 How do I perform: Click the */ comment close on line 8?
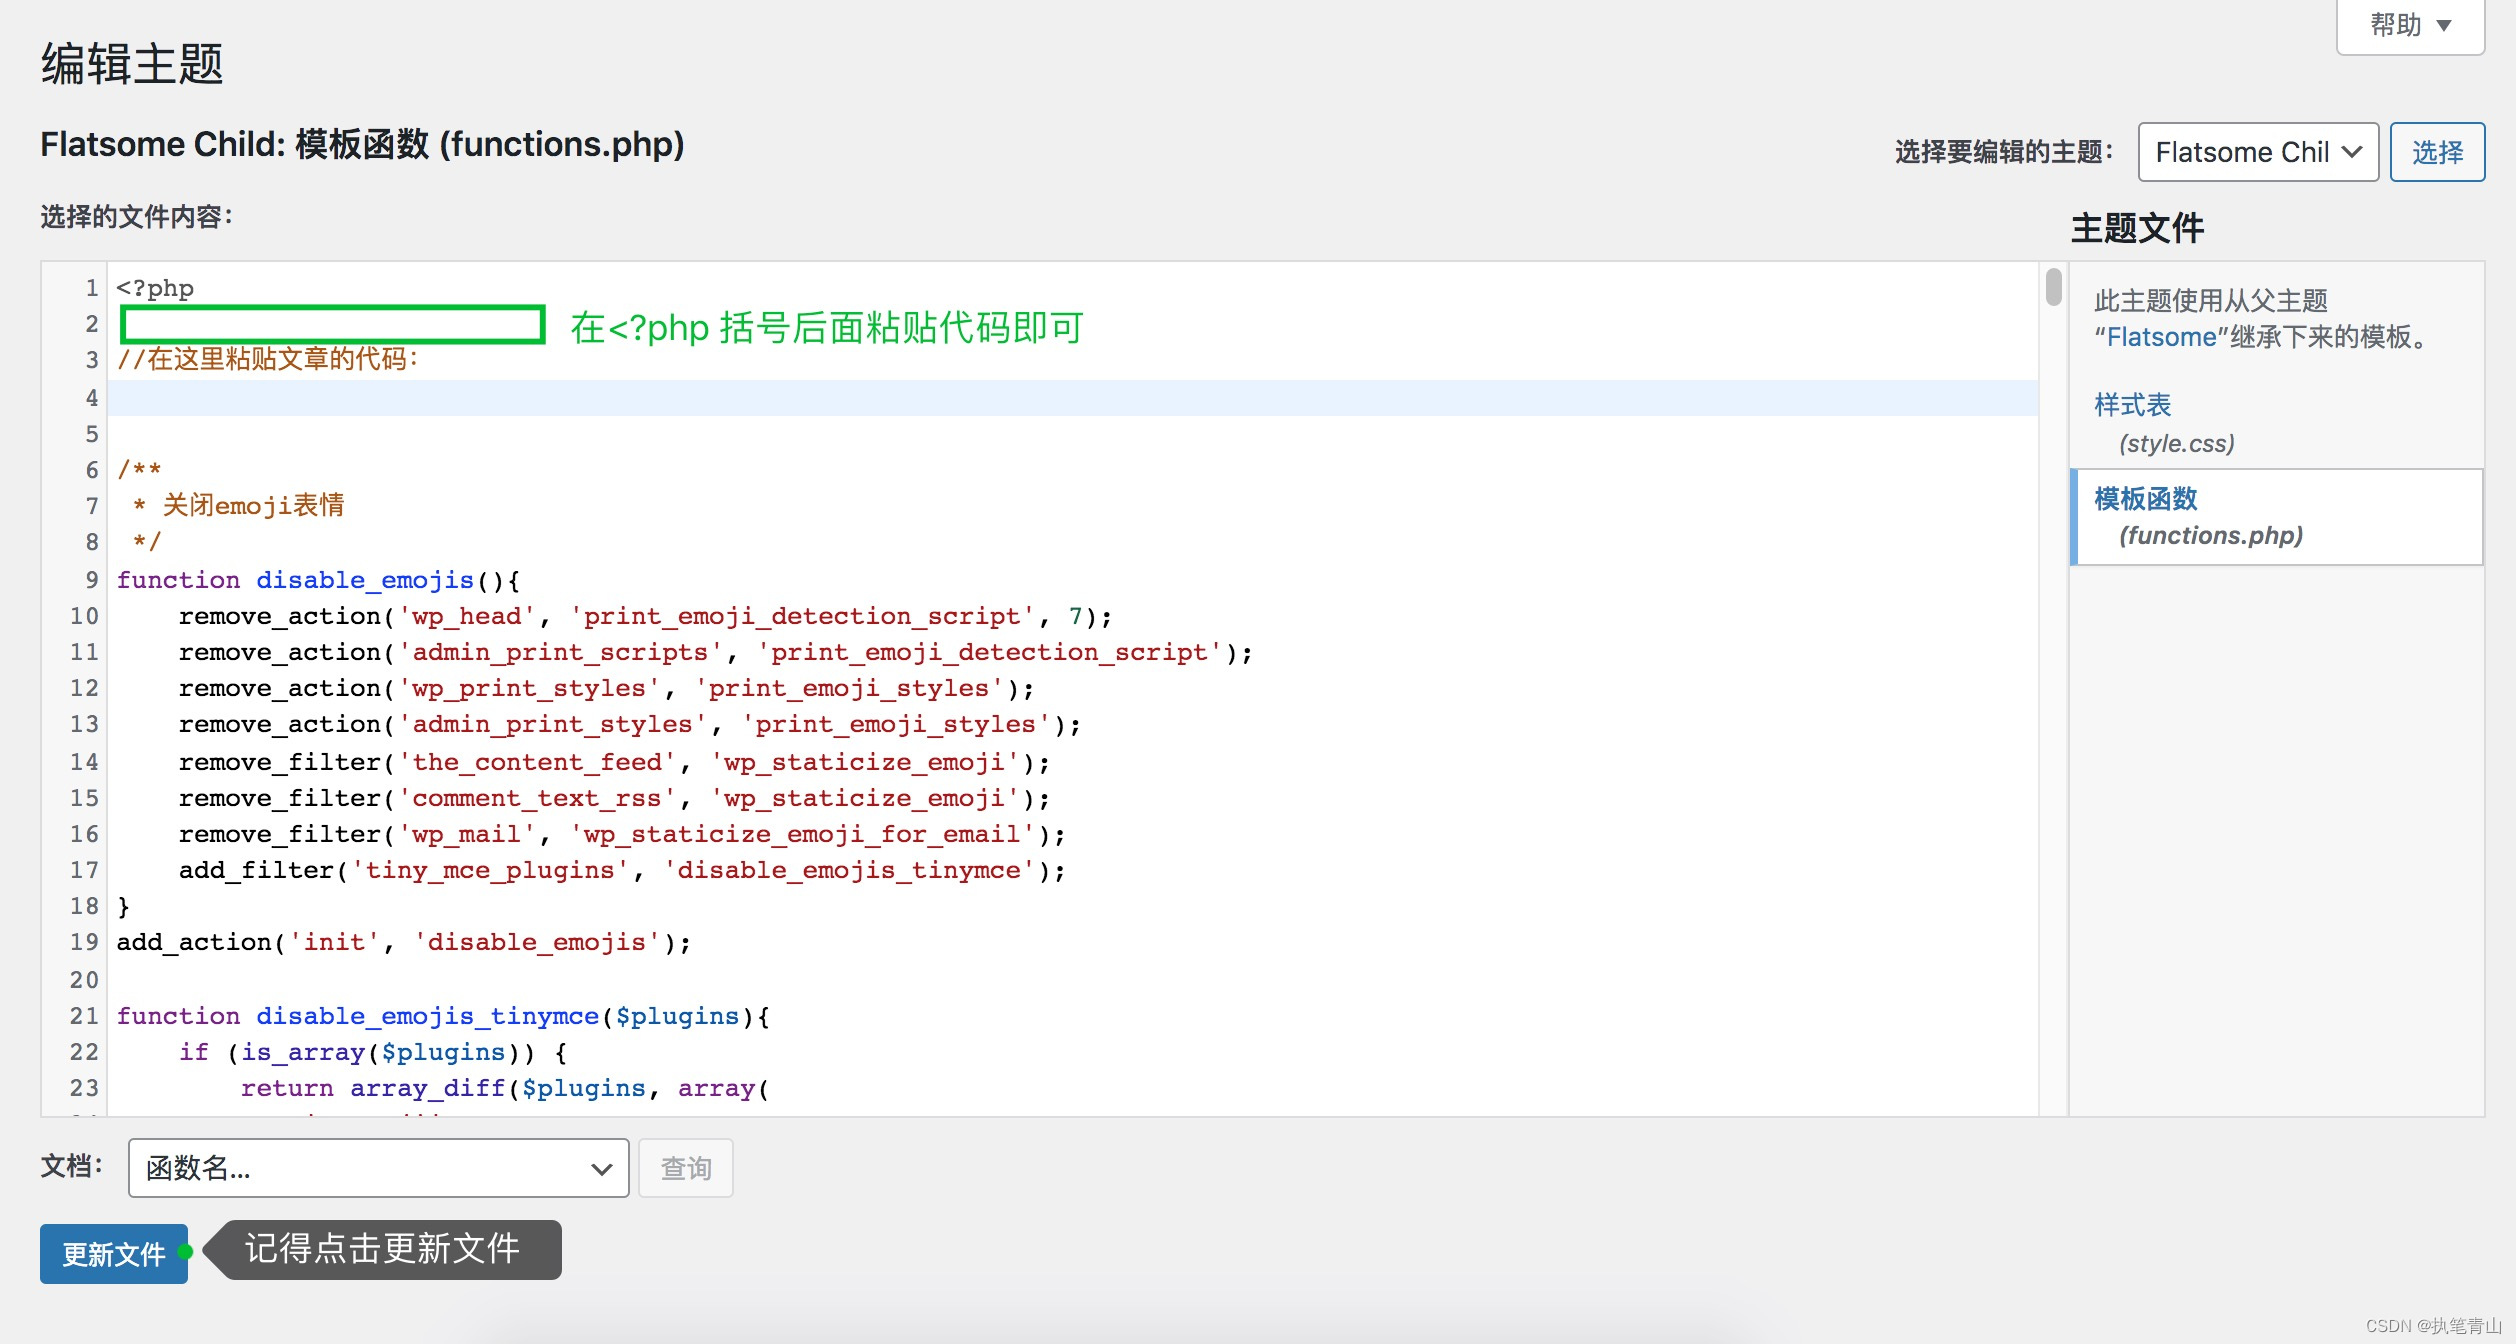tap(147, 541)
